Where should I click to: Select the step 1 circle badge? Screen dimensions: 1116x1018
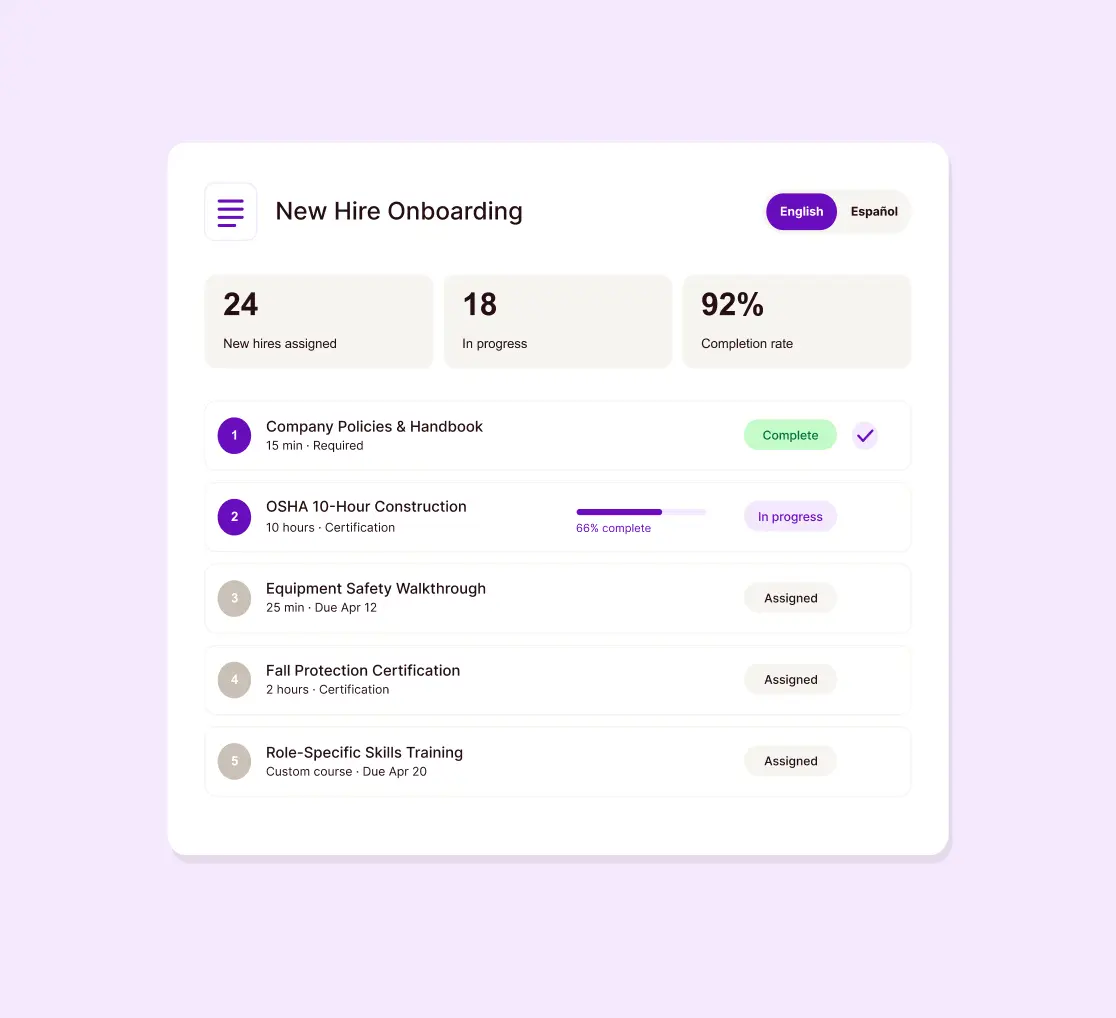(x=234, y=436)
